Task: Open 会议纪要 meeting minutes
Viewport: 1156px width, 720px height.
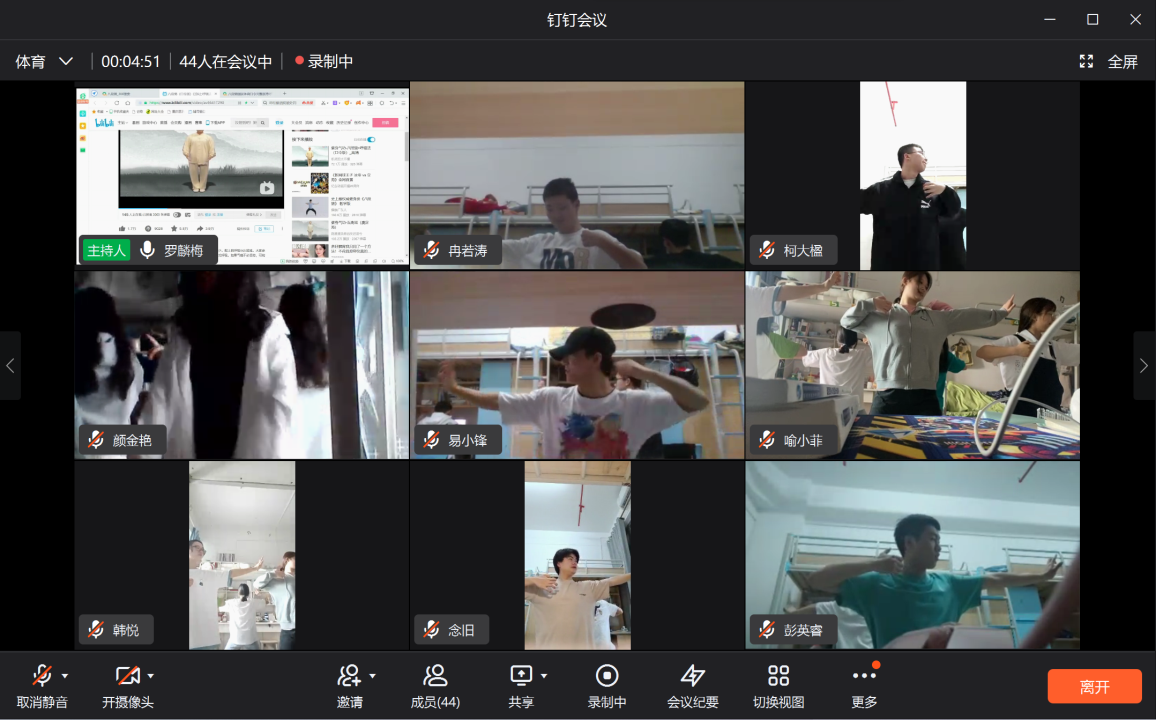Action: (x=693, y=676)
